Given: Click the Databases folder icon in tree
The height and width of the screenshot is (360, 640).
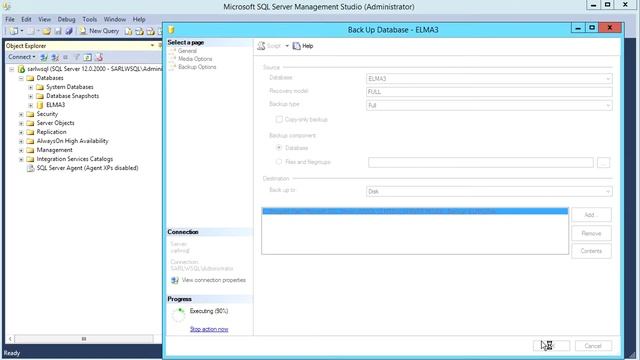Looking at the screenshot, I should click(x=30, y=78).
